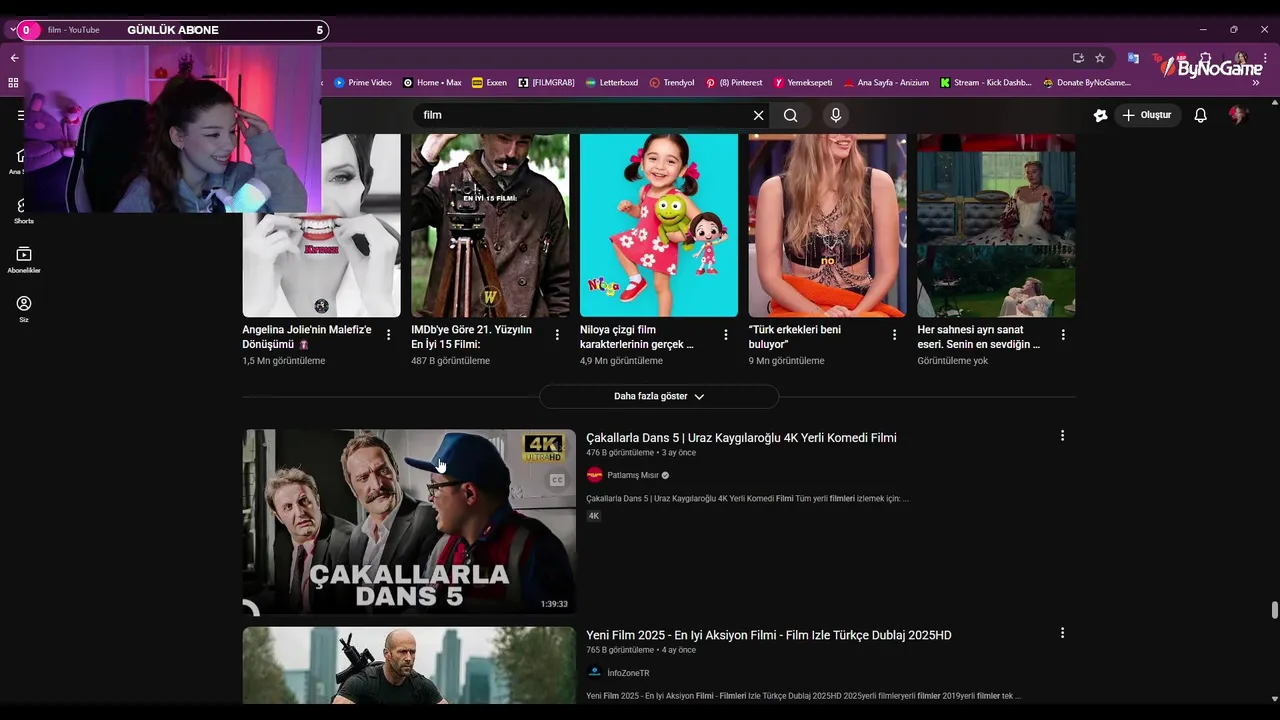Click Niloya çizgi film karakterlerinin title

637,337
